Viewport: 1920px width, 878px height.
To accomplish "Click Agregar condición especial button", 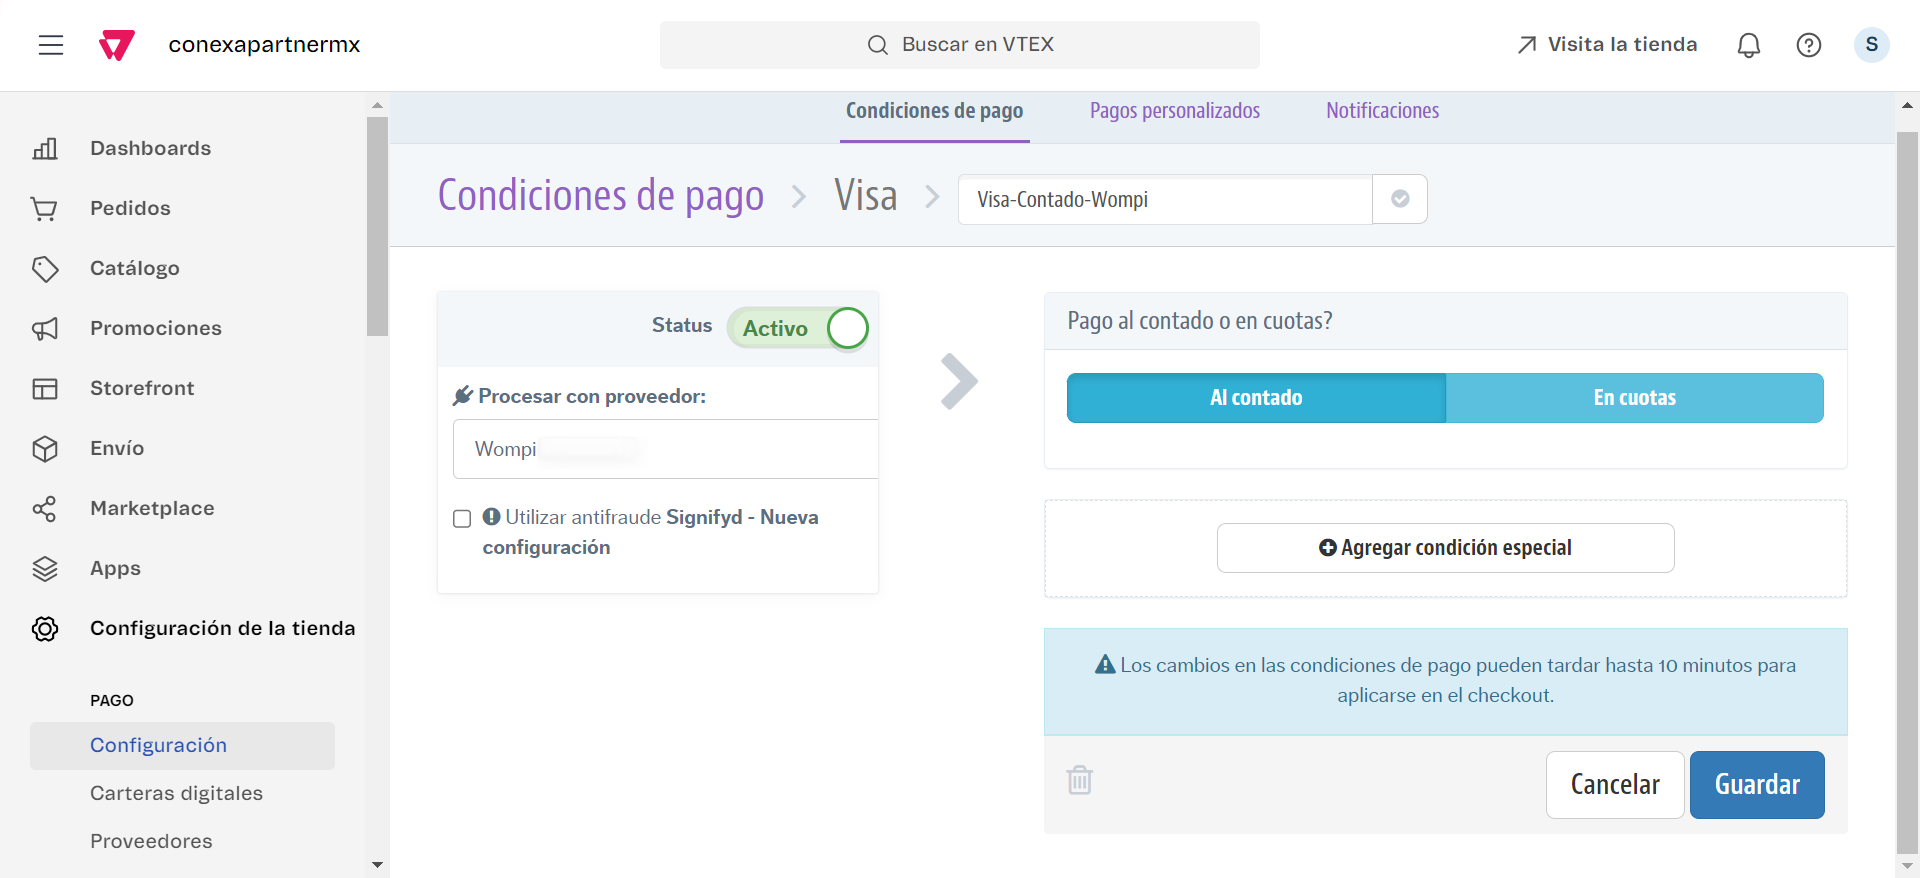I will pos(1445,548).
